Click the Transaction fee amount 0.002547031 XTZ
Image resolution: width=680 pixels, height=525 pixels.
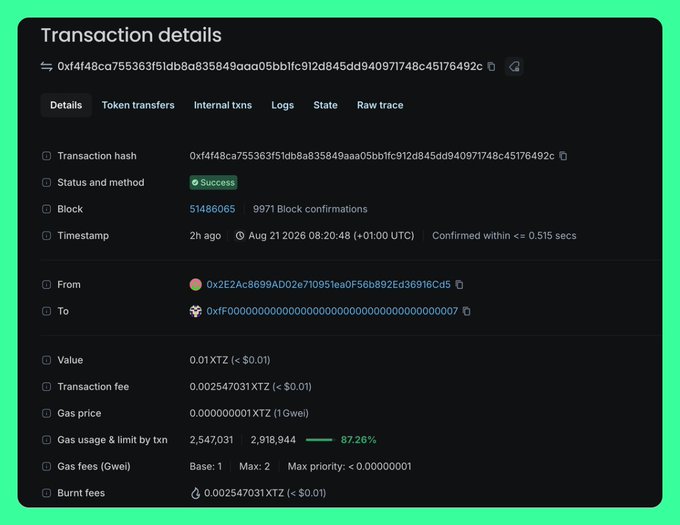tap(229, 387)
